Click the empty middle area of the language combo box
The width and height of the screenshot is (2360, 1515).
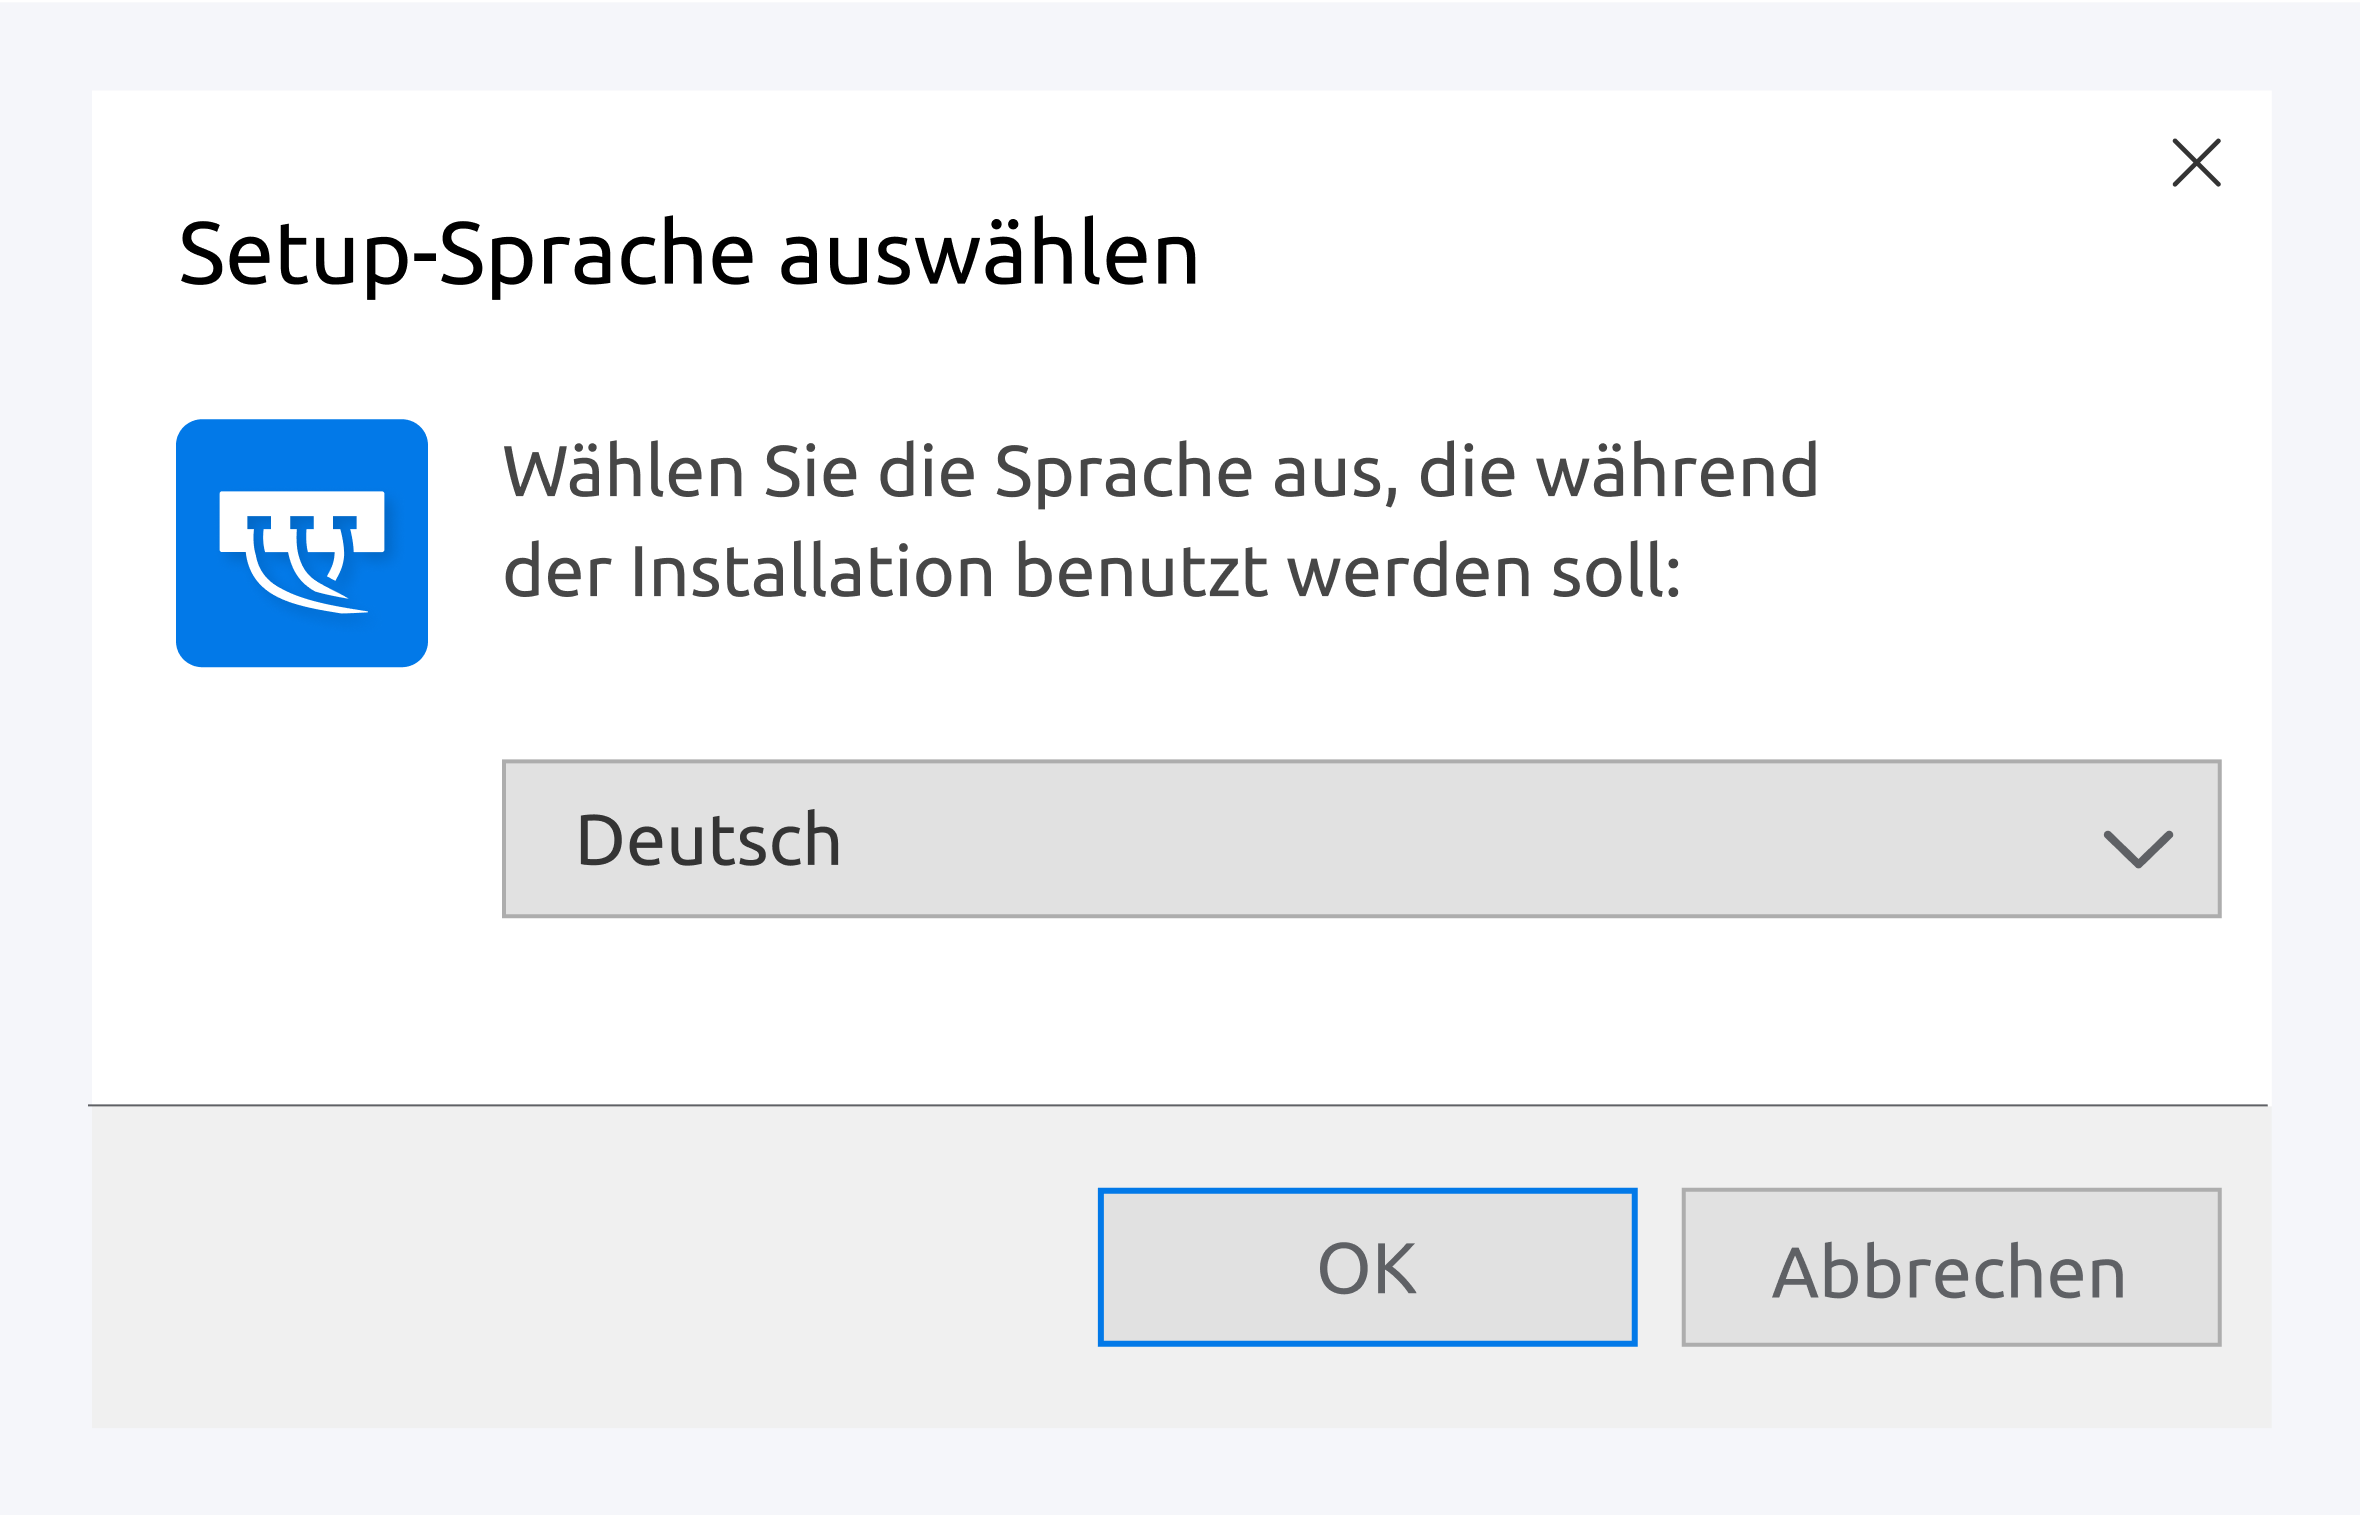(1450, 839)
